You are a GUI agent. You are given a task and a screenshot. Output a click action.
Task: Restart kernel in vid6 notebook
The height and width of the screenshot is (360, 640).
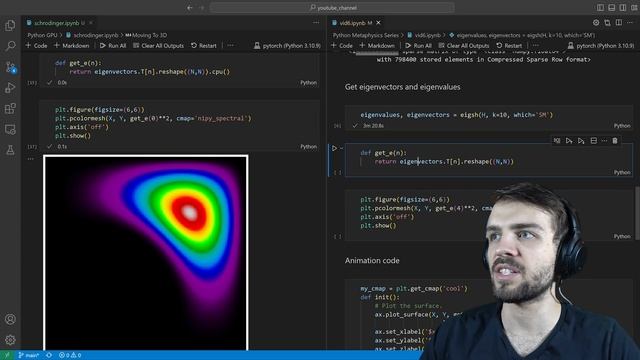click(509, 46)
